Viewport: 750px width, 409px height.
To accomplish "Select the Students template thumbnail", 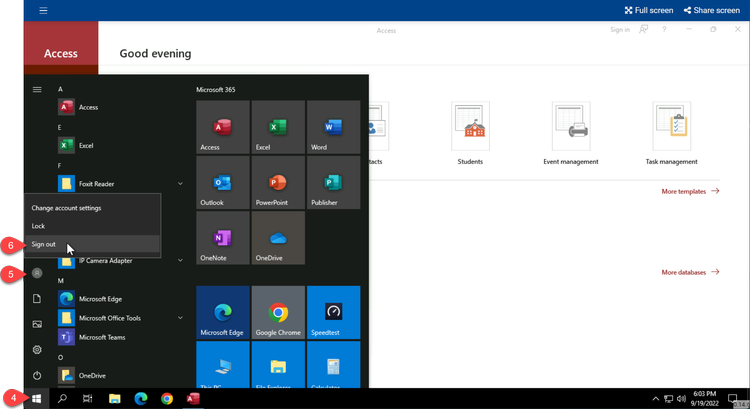I will coord(470,126).
